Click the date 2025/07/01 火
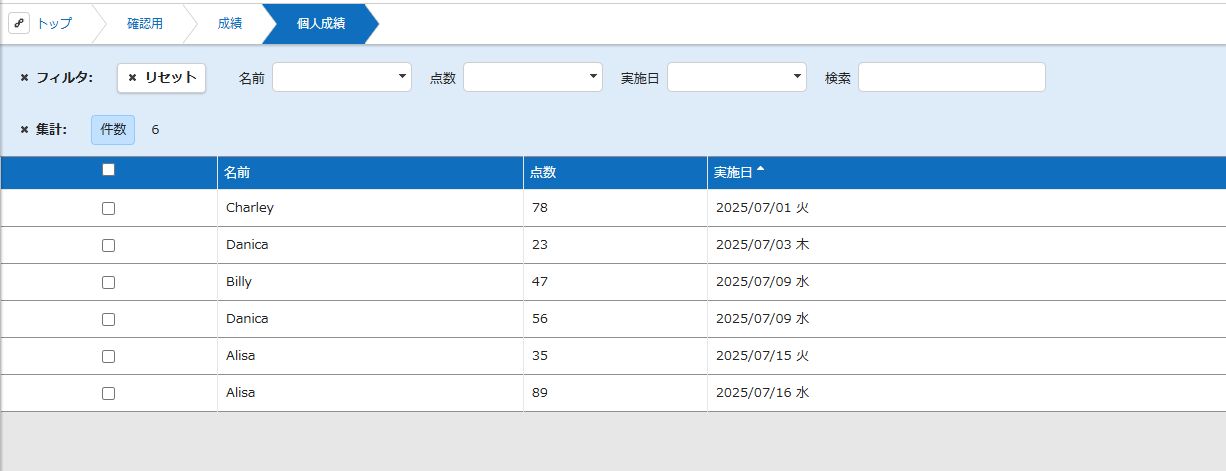Viewport: 1226px width, 471px height. point(762,208)
